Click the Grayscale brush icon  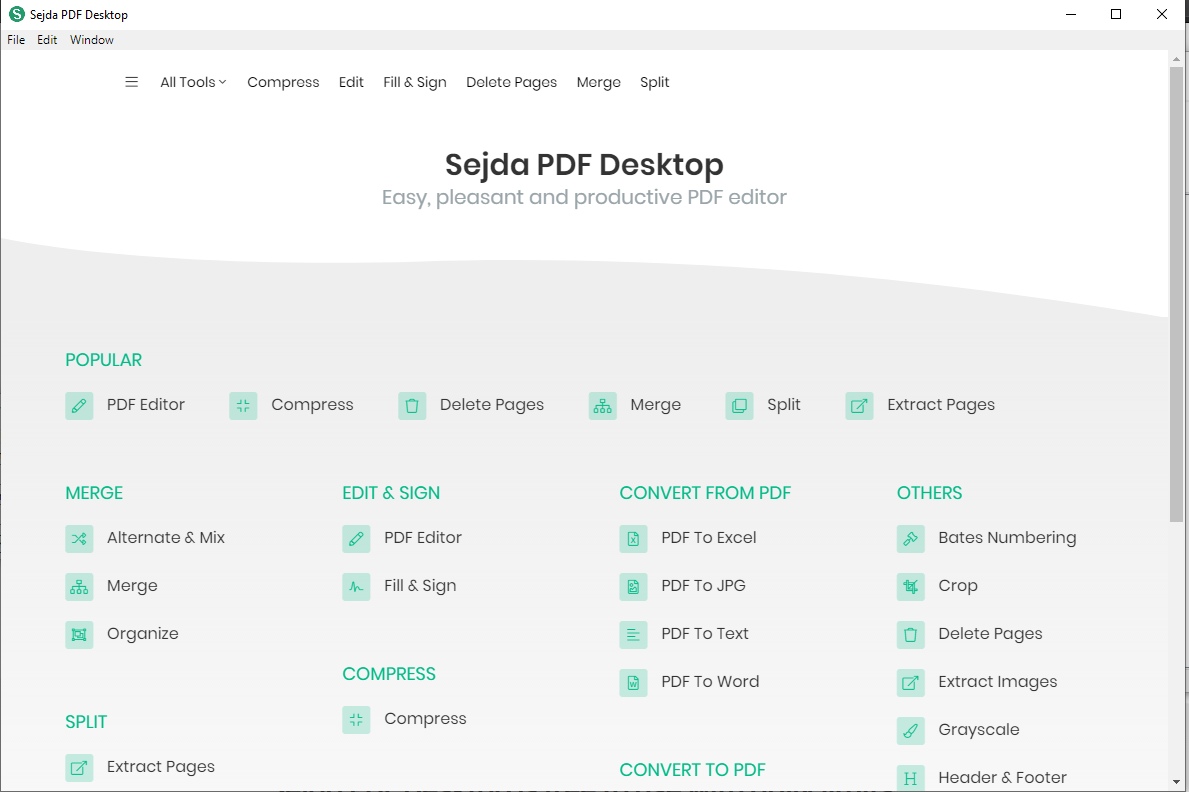pyautogui.click(x=911, y=731)
